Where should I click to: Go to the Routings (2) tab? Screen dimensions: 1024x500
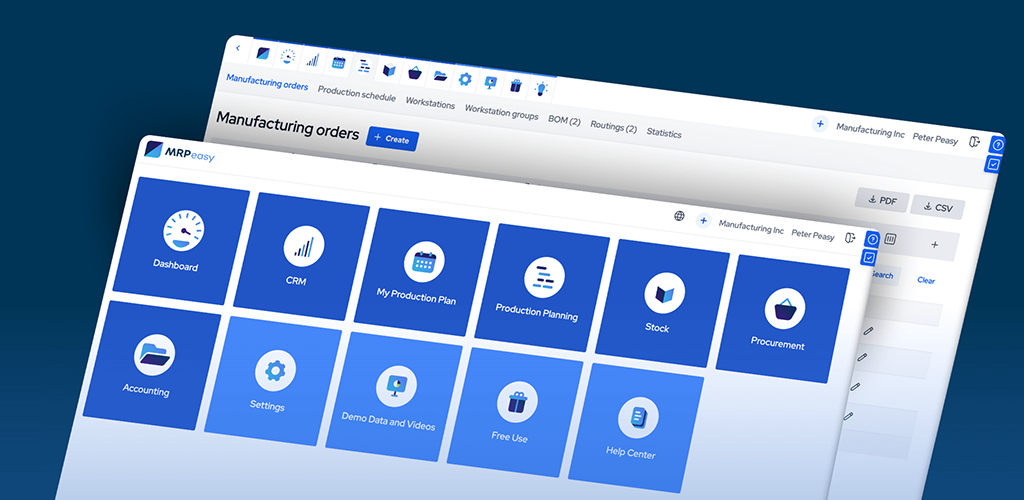[613, 126]
